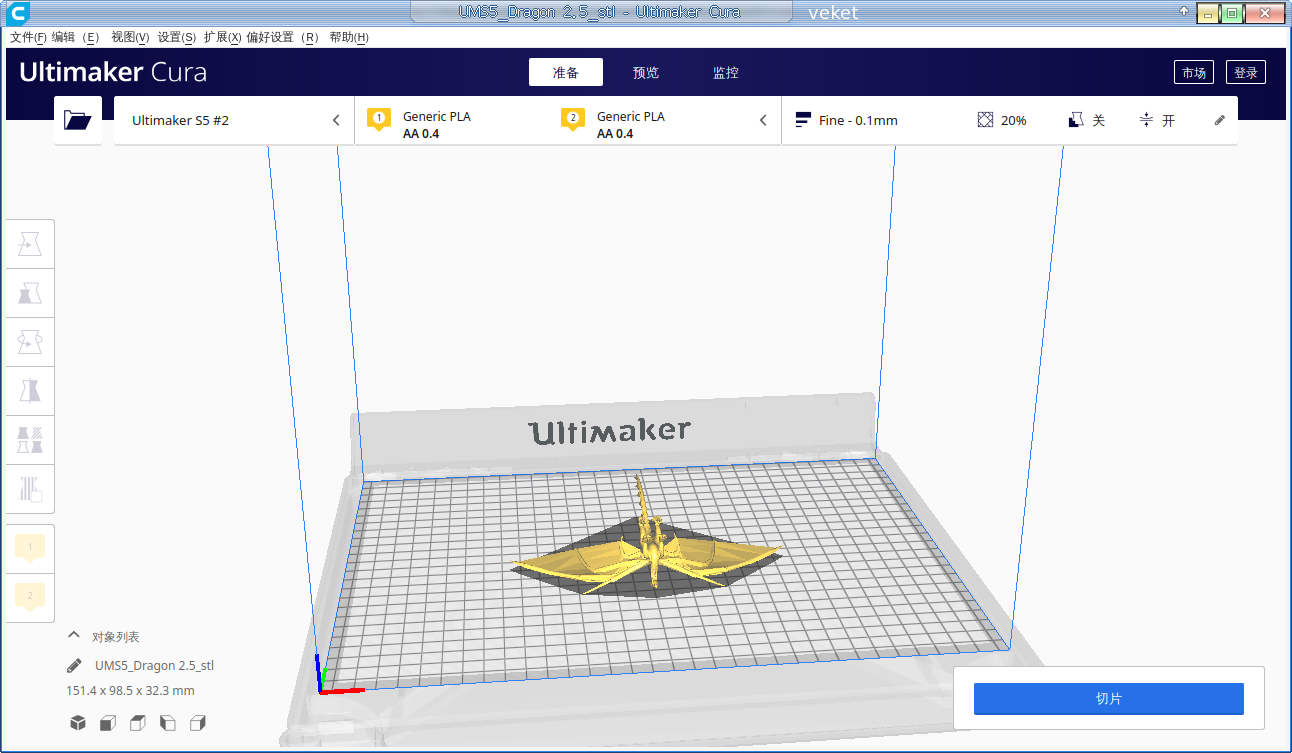Click the 切片 button to slice

pos(1108,698)
